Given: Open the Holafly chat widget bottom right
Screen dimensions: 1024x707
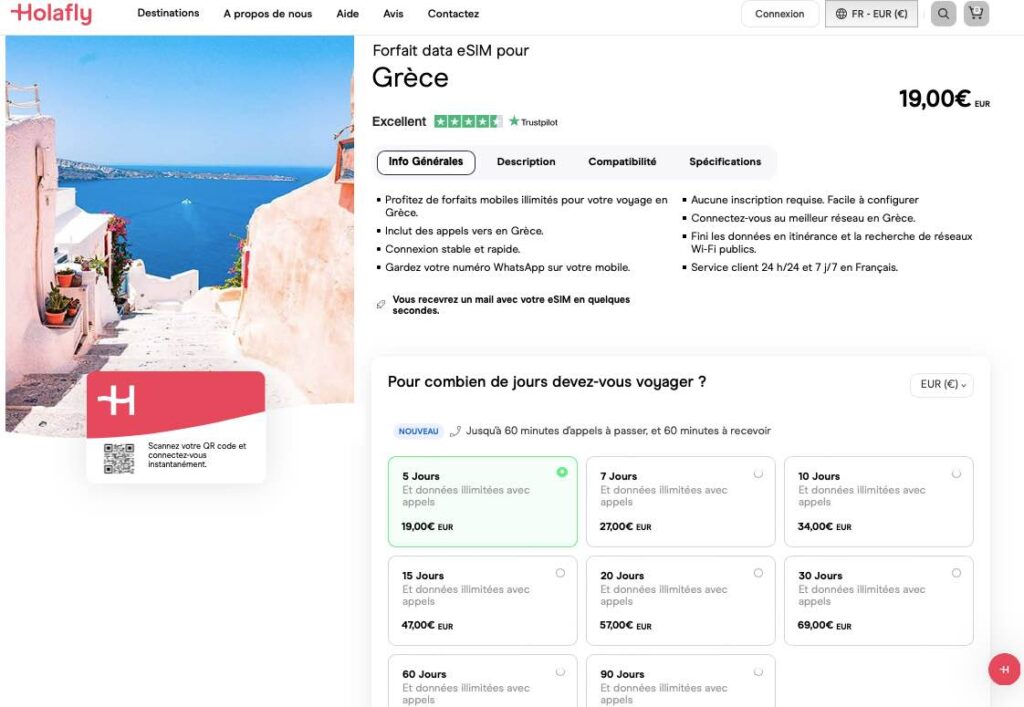Looking at the screenshot, I should [1003, 669].
